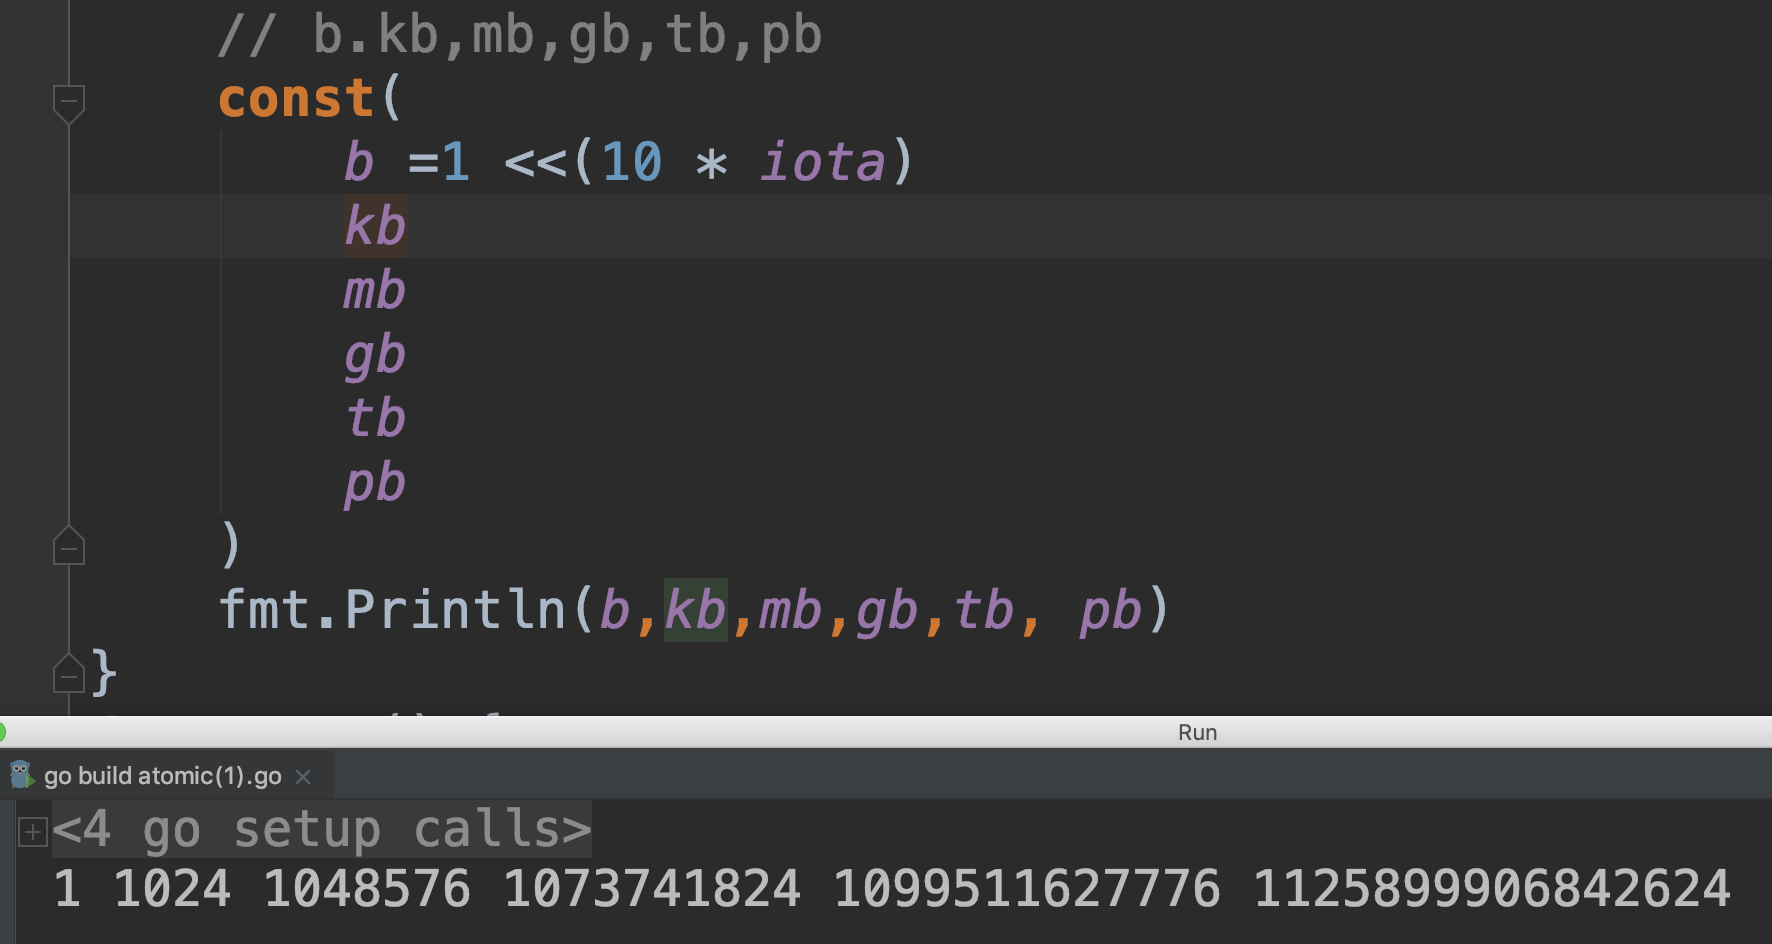Click the 'const' keyword
This screenshot has width=1772, height=944.
coord(296,99)
